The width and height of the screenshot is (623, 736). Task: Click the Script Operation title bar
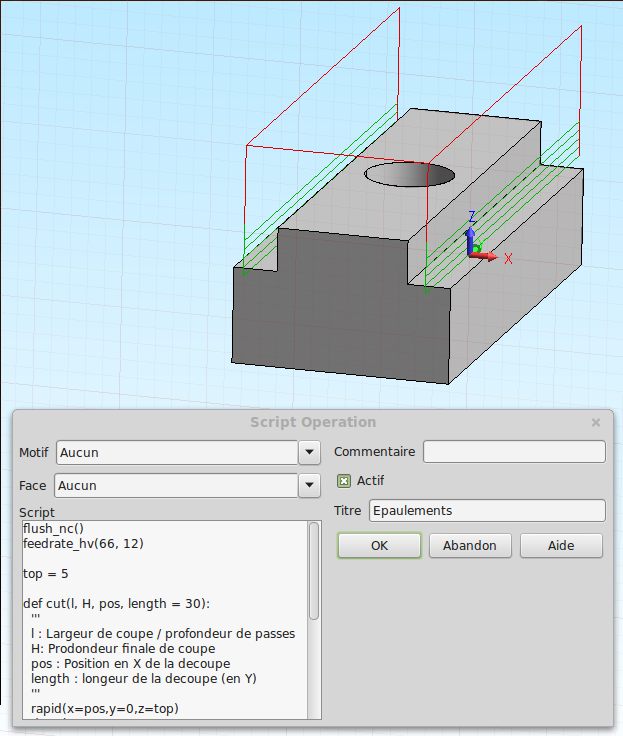[312, 423]
